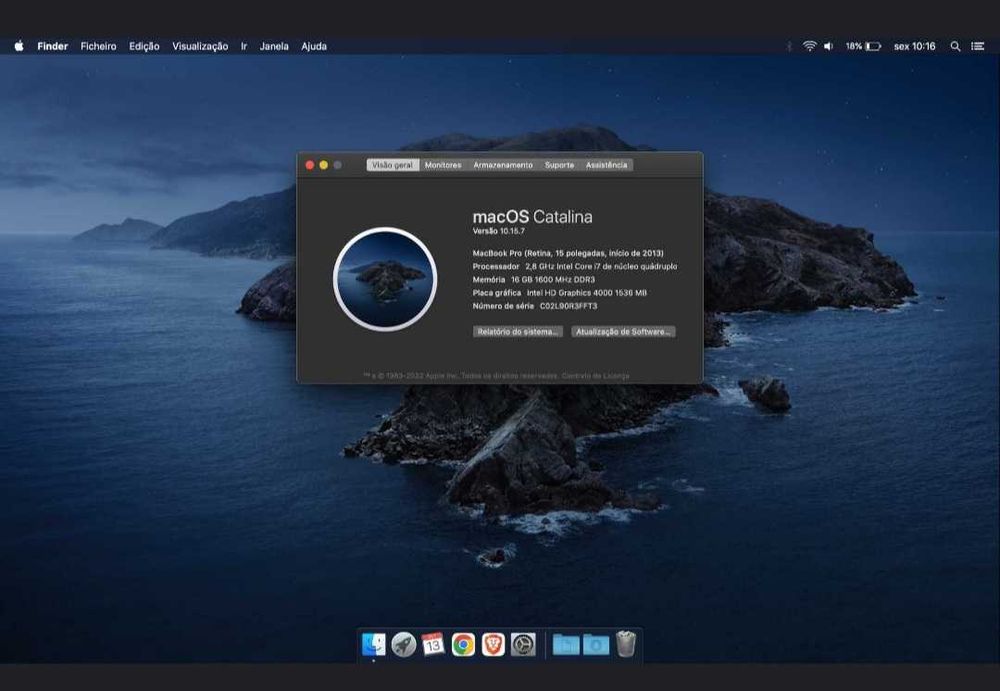Open Calendar app in the Dock
Image resolution: width=1000 pixels, height=691 pixels.
433,644
